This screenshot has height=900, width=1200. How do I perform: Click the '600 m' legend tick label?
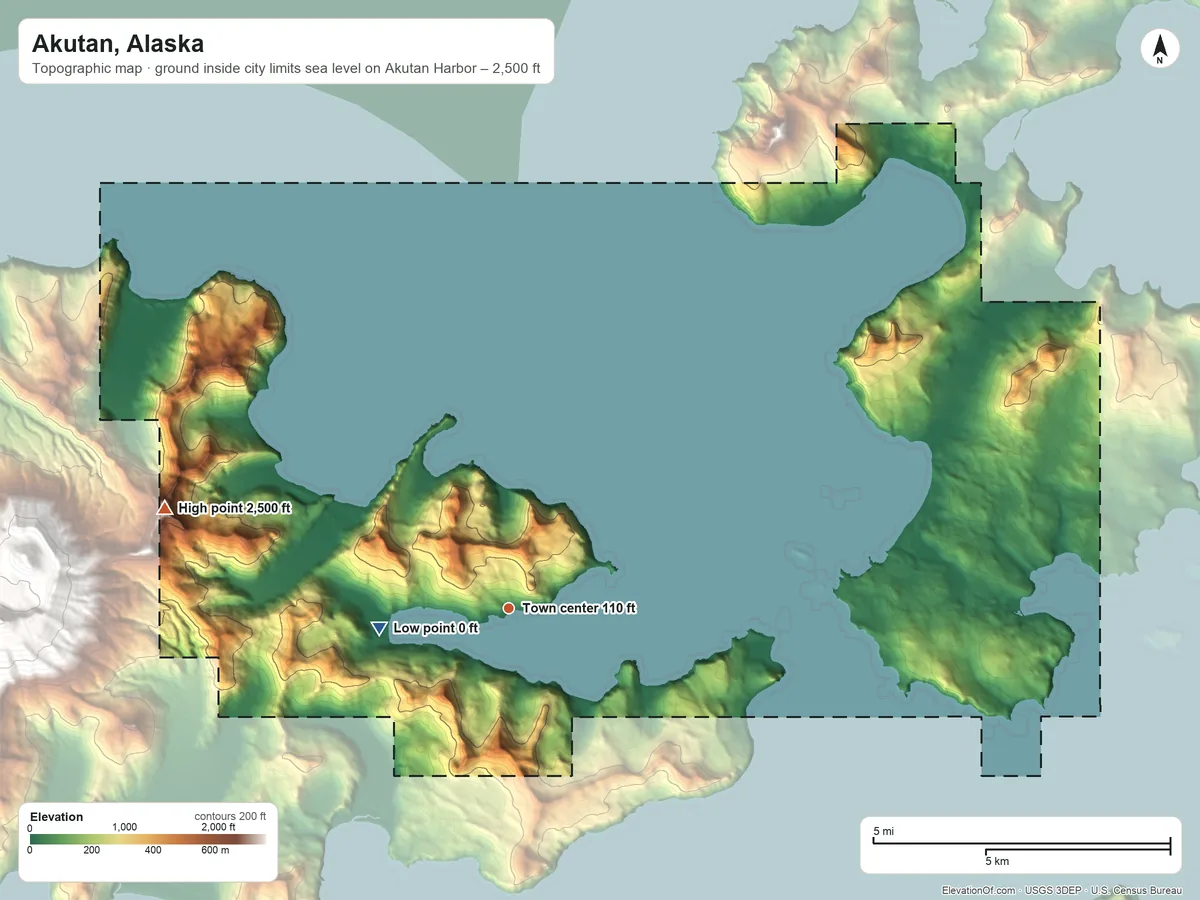tap(215, 851)
